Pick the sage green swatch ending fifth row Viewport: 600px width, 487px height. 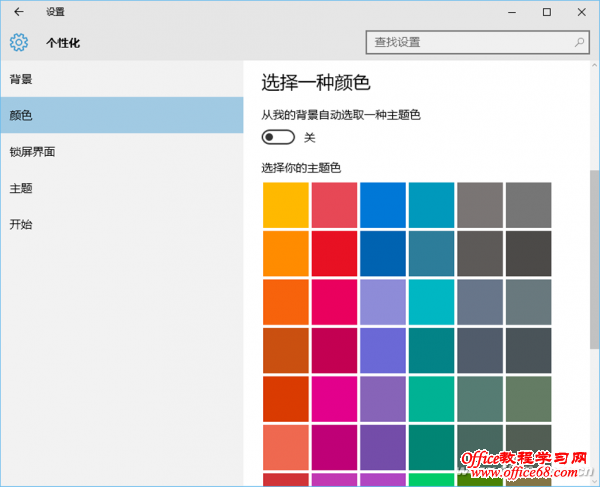[x=529, y=399]
